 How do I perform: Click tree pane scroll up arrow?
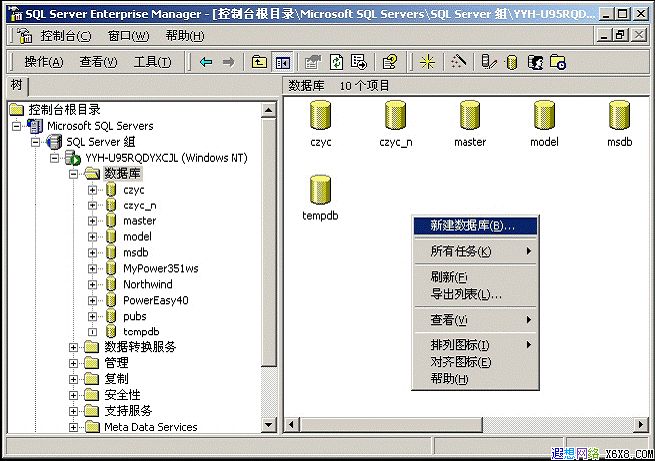[x=268, y=111]
